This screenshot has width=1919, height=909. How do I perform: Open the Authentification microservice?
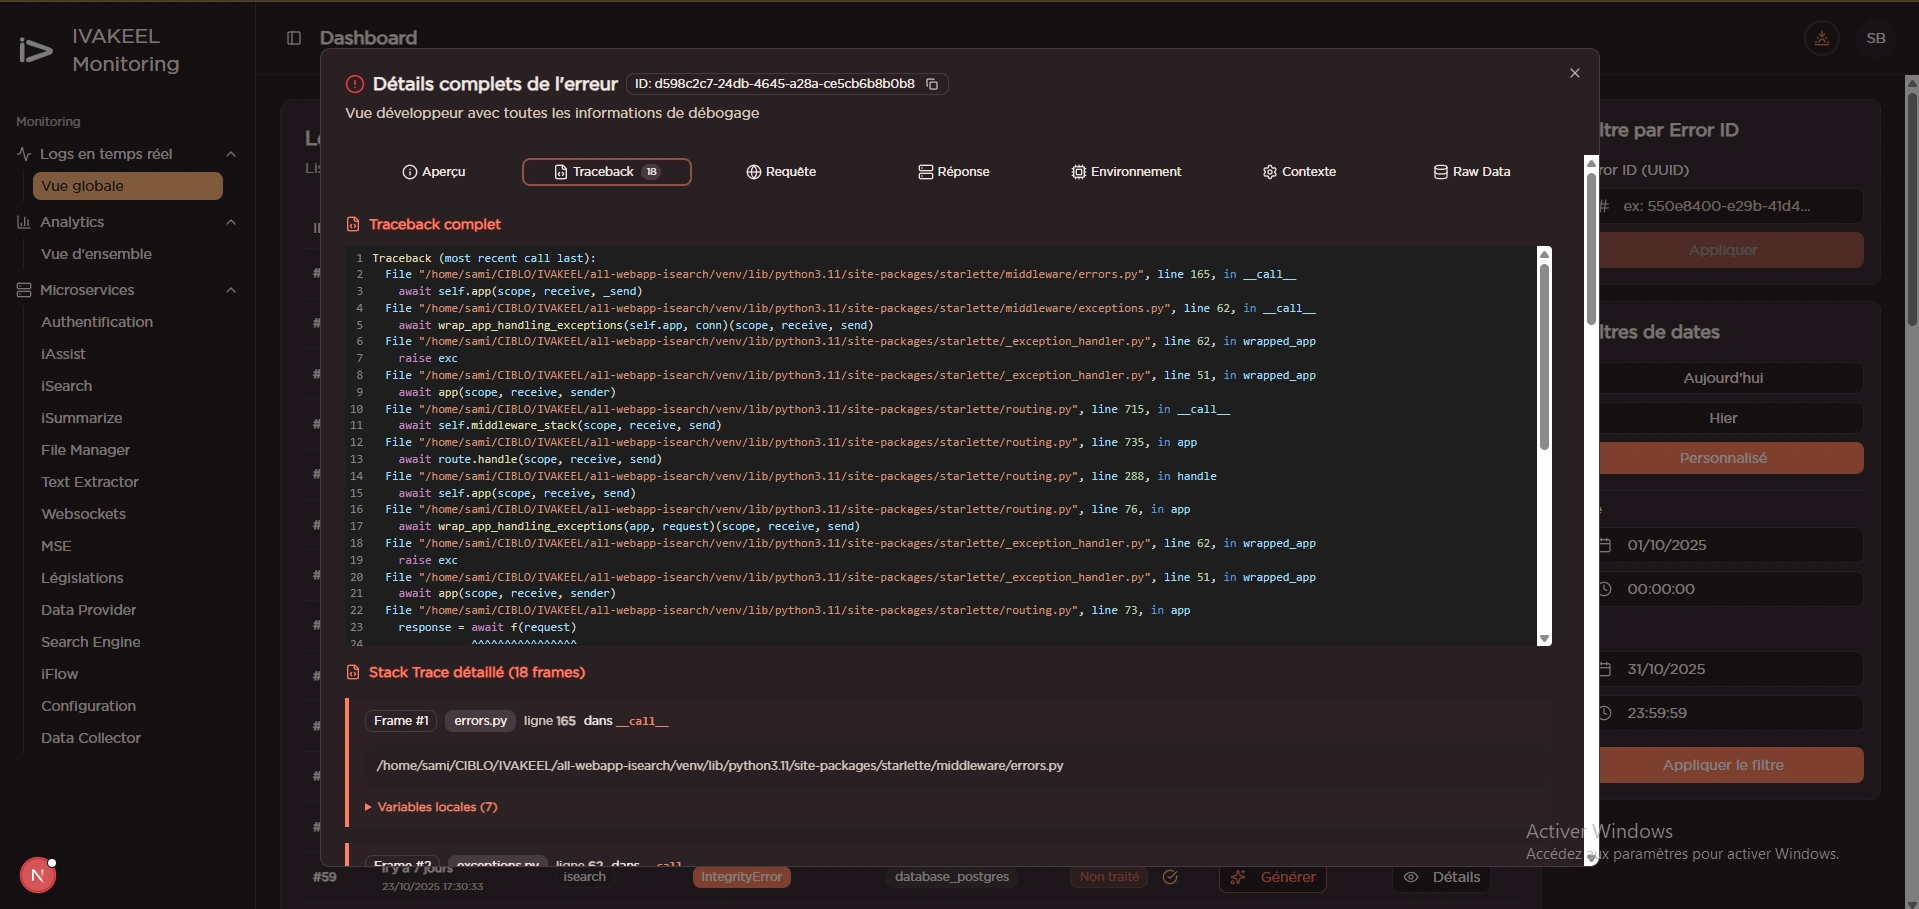point(128,322)
